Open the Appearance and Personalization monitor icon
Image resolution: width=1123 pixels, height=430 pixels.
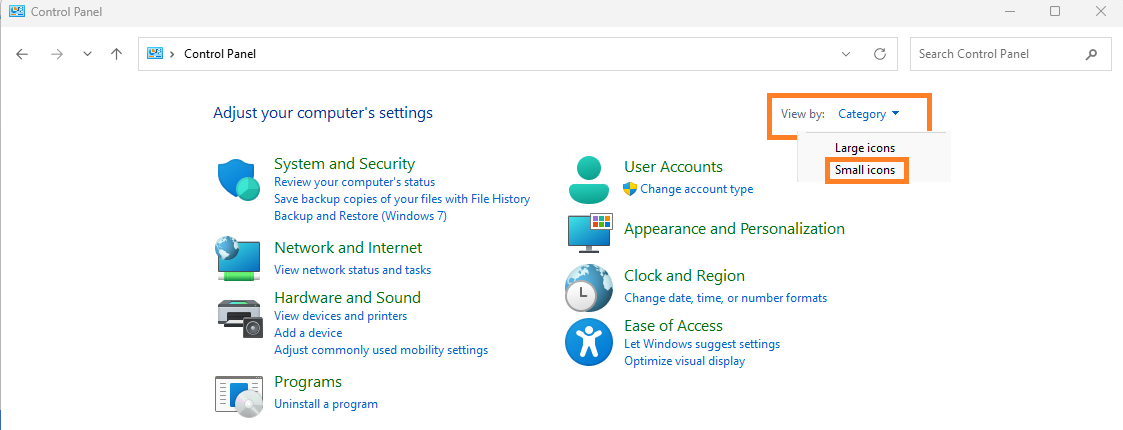[589, 232]
